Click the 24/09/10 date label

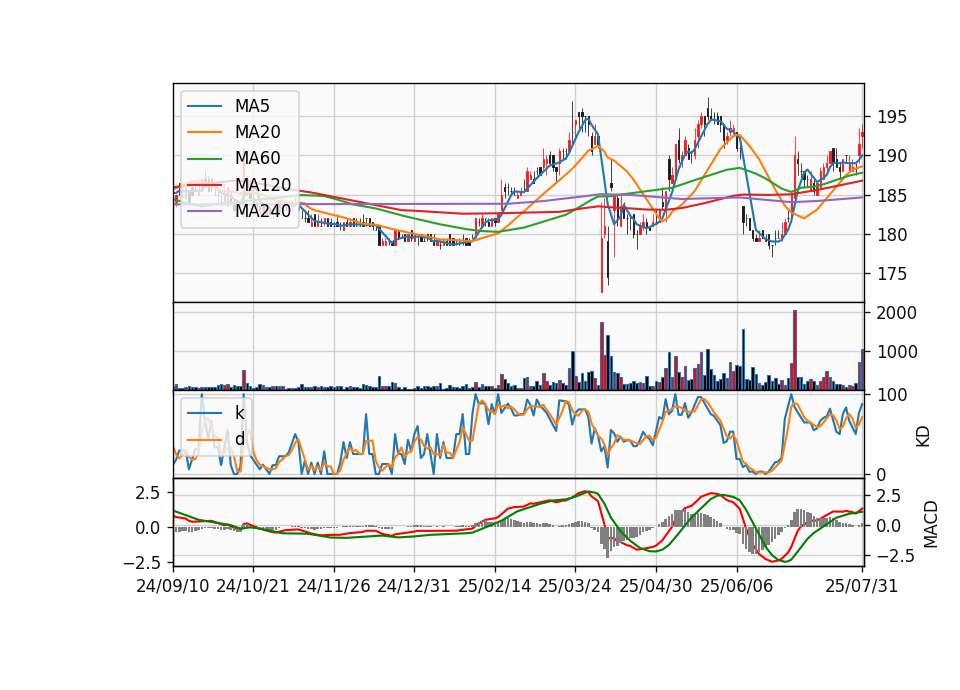click(x=173, y=586)
